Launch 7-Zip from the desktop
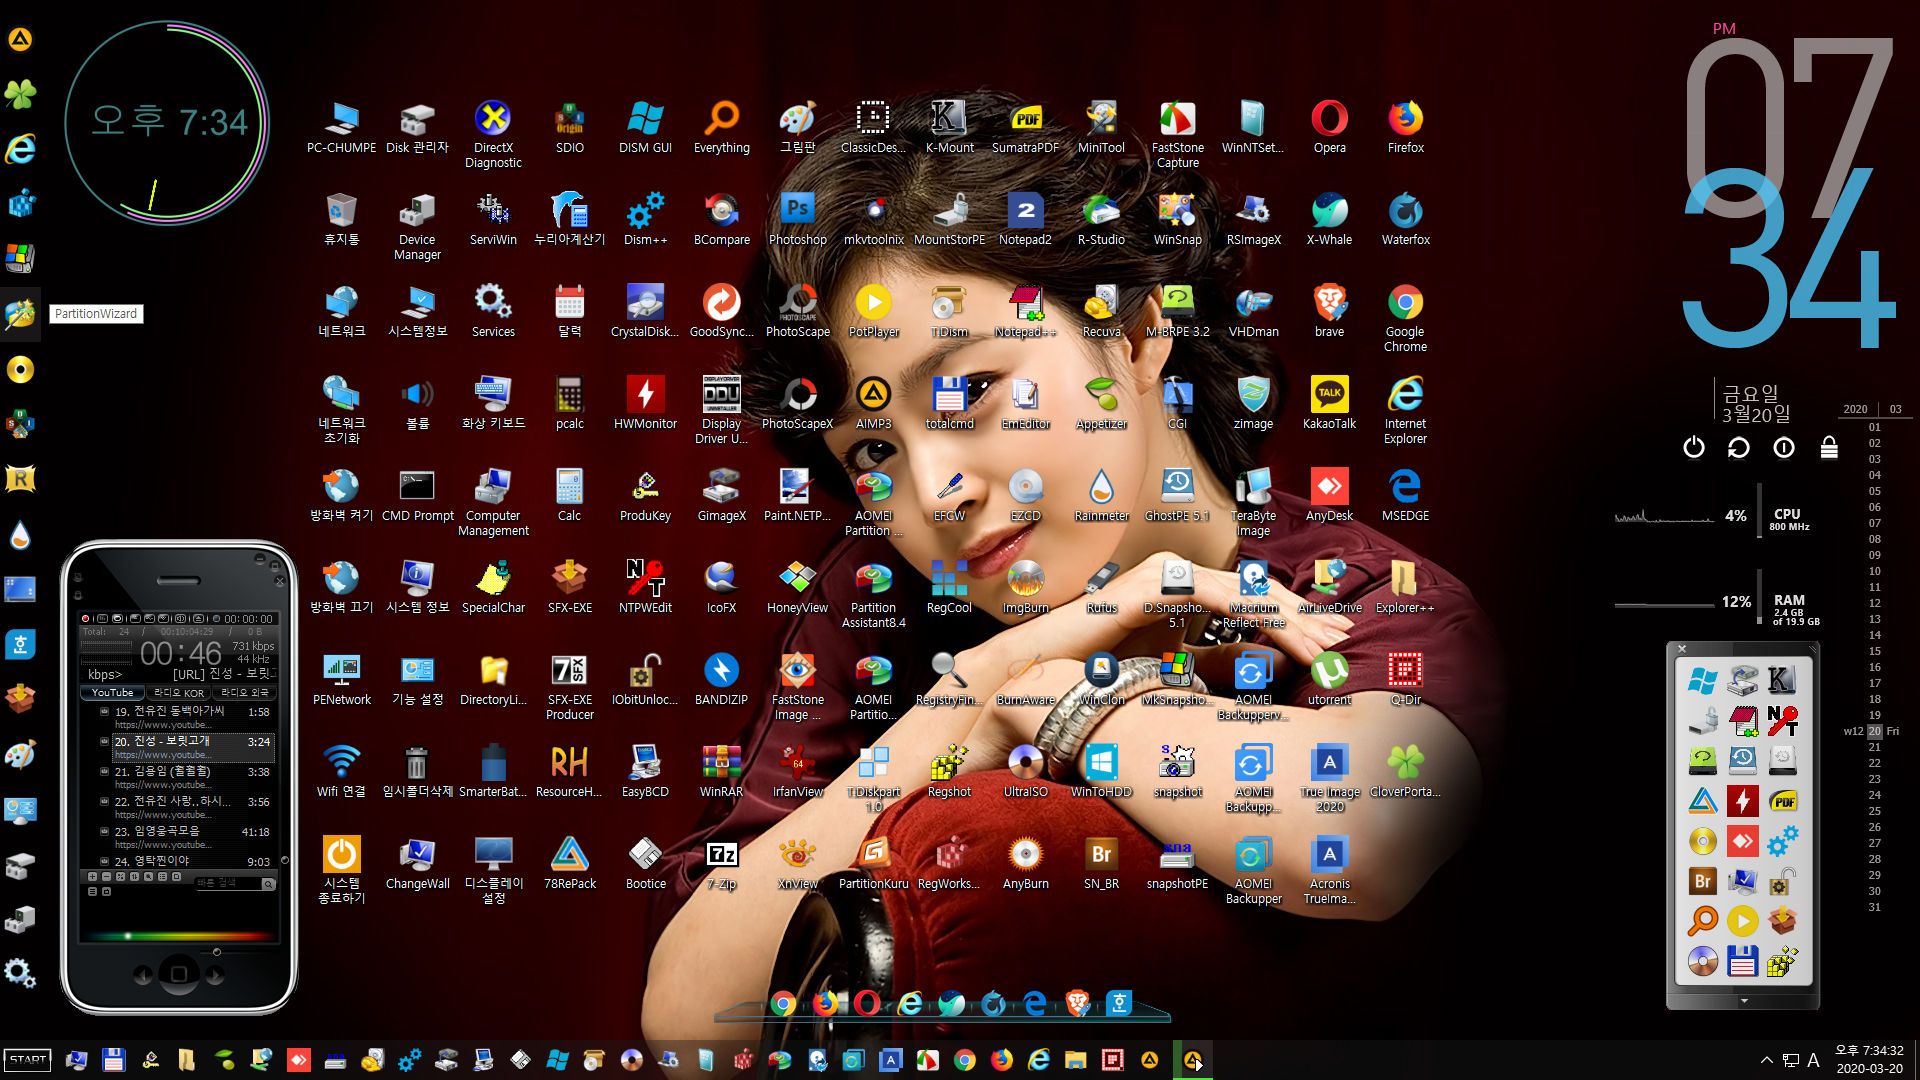The height and width of the screenshot is (1080, 1920). 721,863
